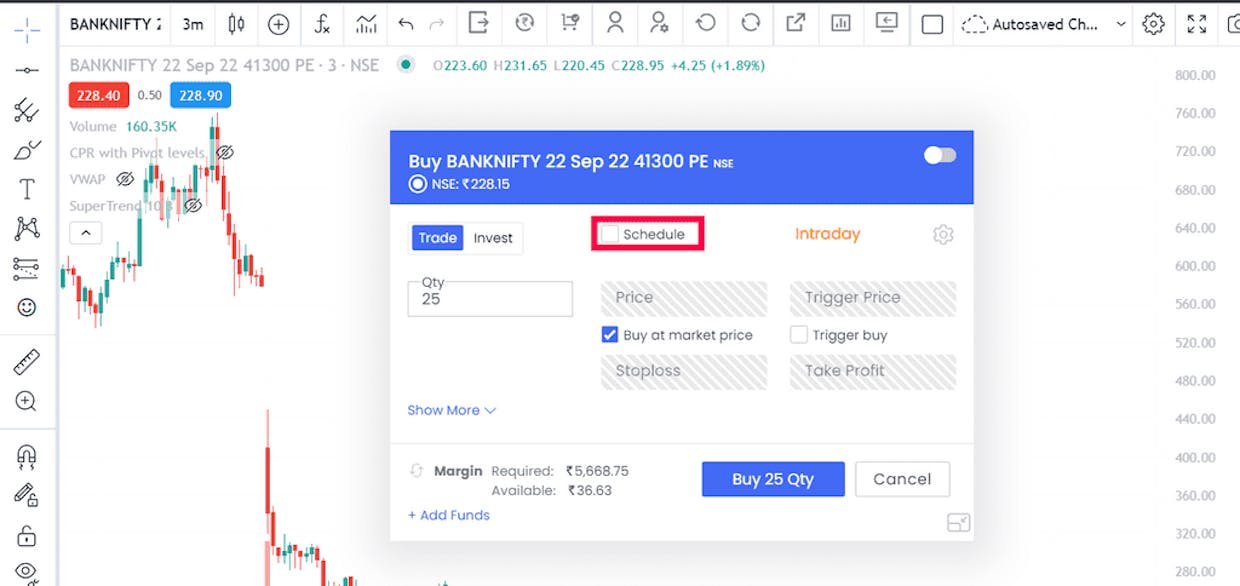Open the chart patterns tool
Image resolution: width=1240 pixels, height=586 pixels.
(27, 228)
